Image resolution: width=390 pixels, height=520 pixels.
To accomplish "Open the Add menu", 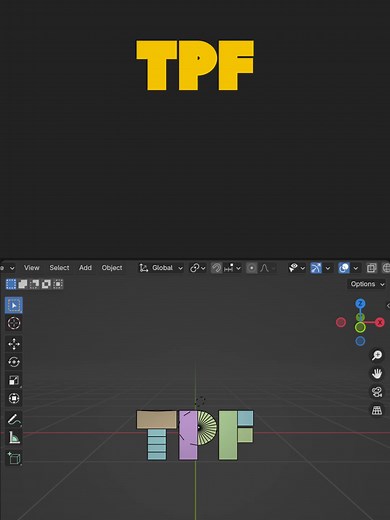I will click(x=85, y=268).
